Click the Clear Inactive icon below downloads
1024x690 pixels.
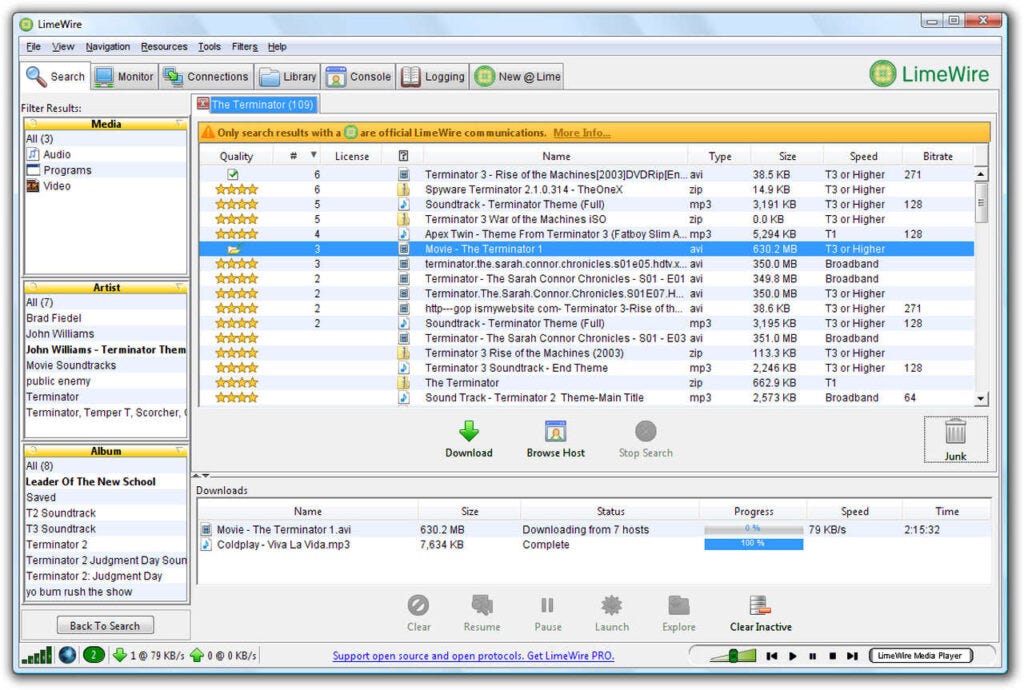click(759, 605)
